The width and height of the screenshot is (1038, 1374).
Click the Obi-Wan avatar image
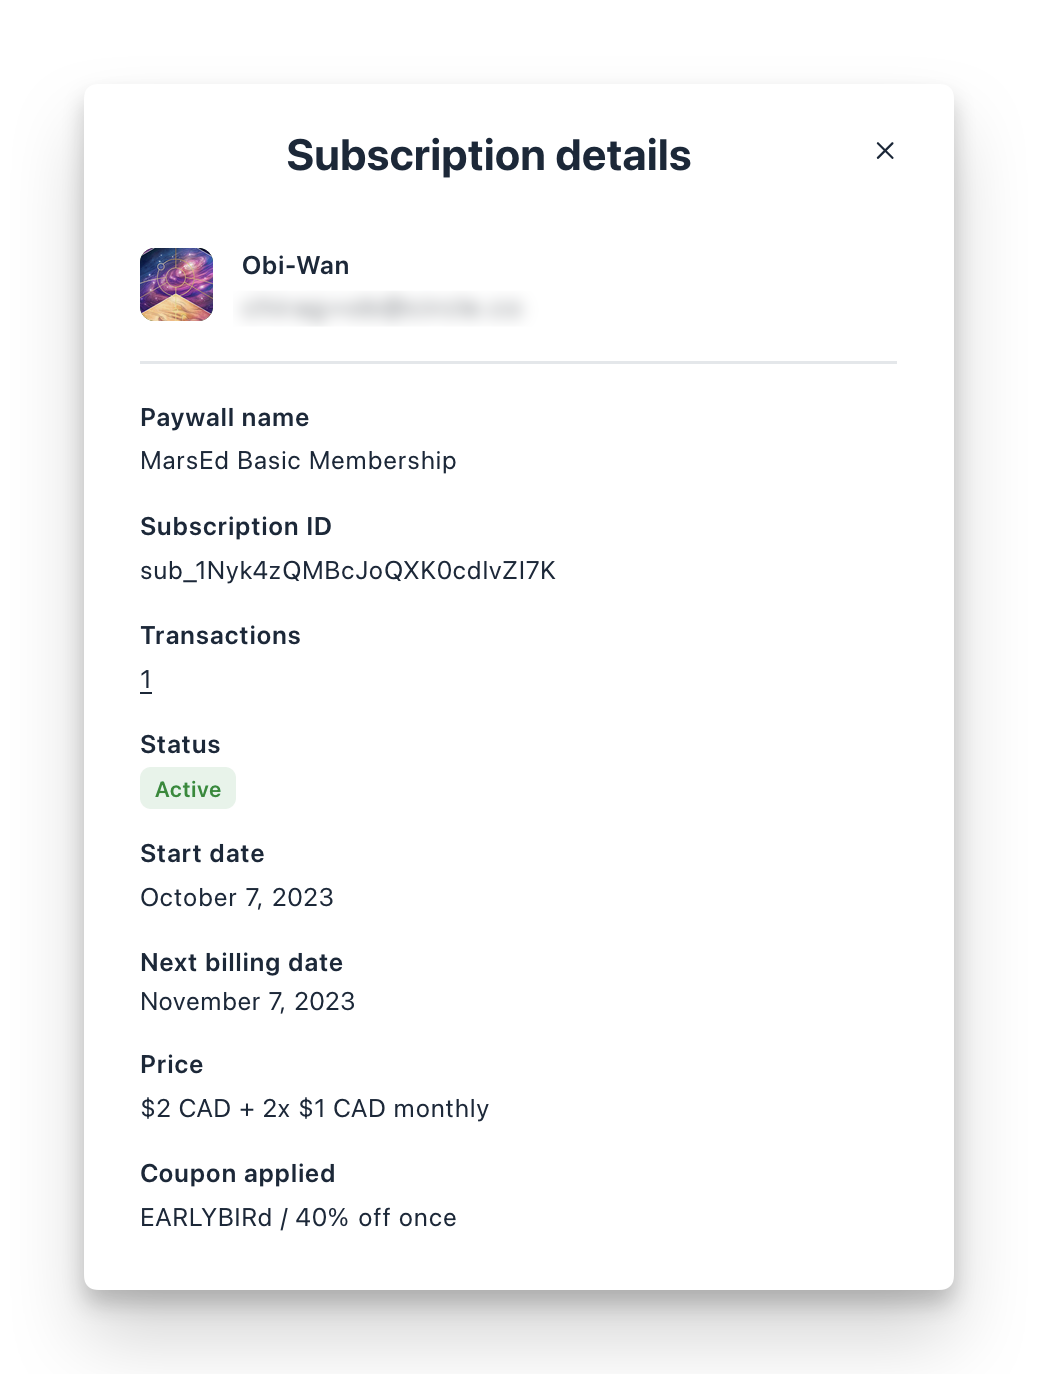pyautogui.click(x=176, y=285)
